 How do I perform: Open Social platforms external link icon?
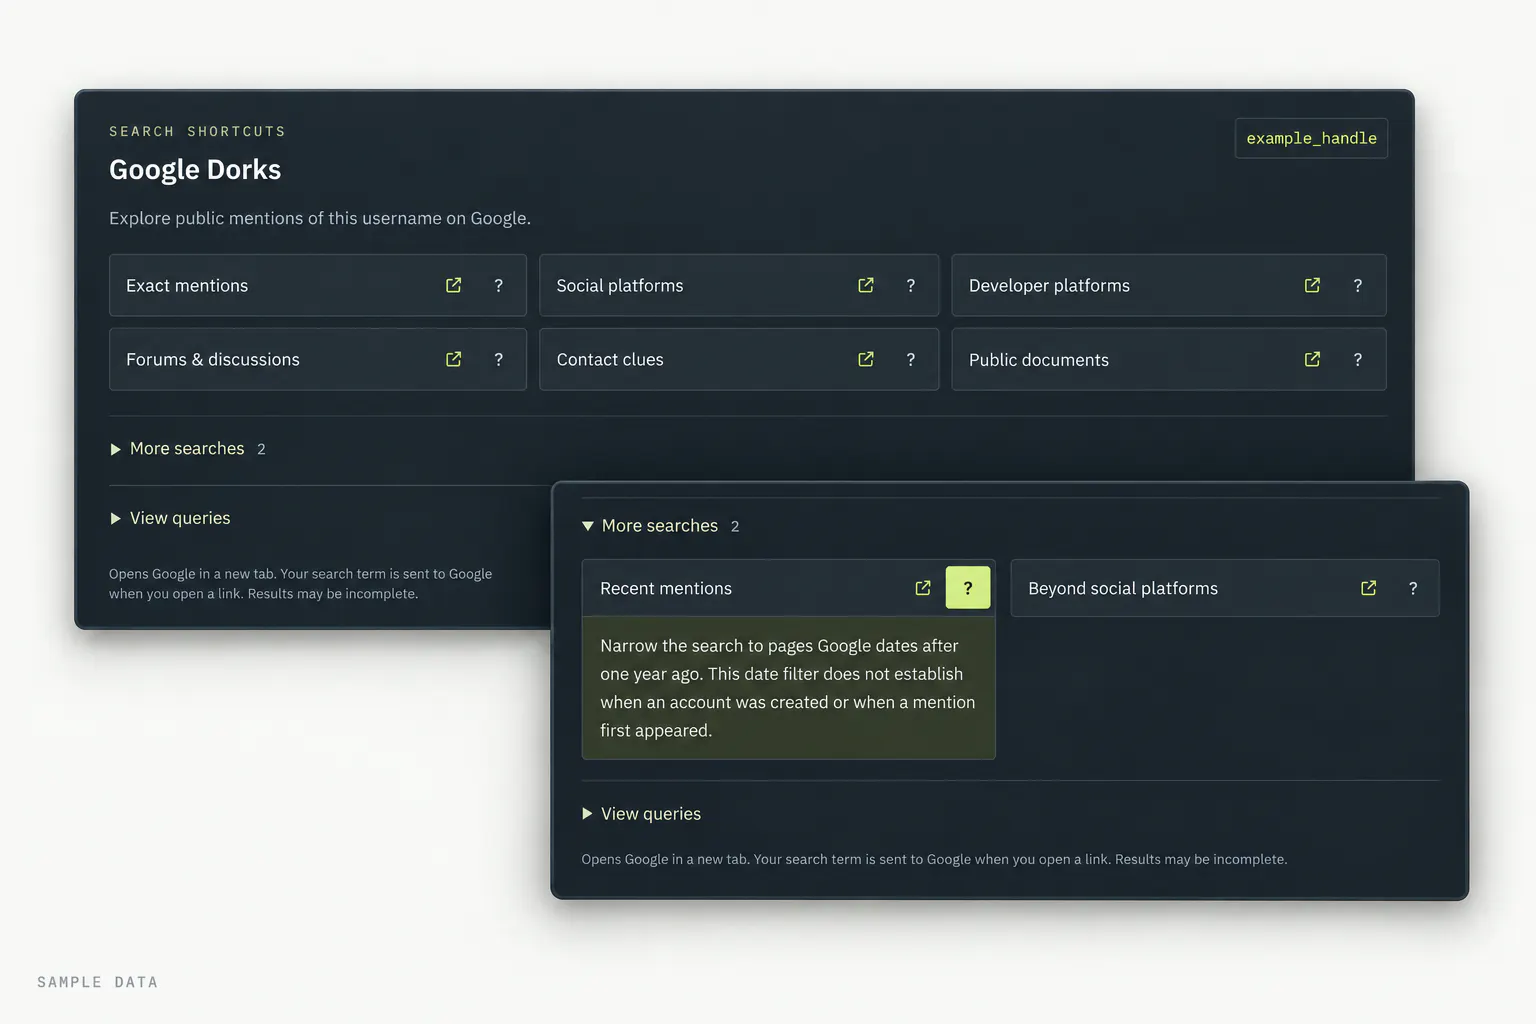pyautogui.click(x=866, y=285)
